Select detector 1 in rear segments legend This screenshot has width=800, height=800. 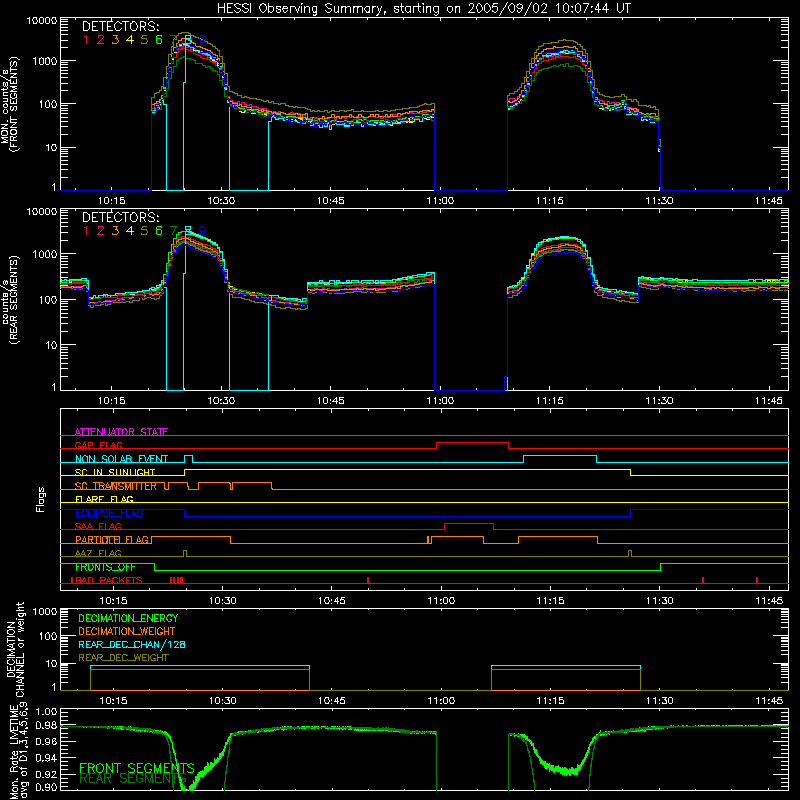pos(86,231)
